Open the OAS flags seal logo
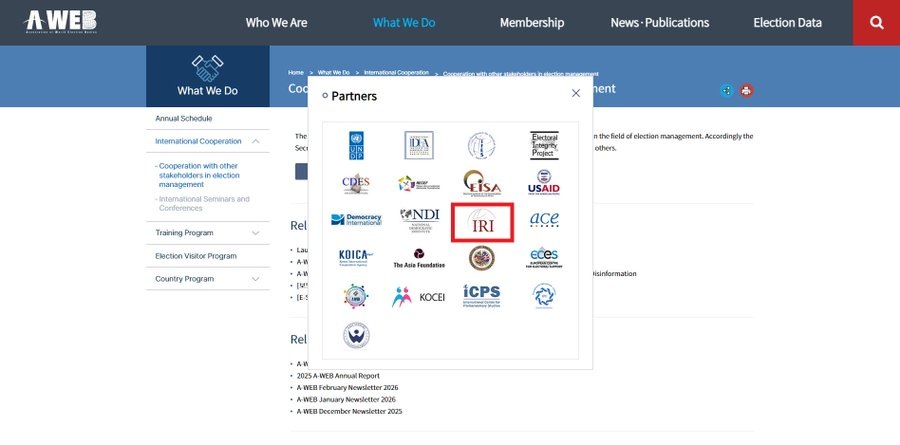The width and height of the screenshot is (900, 445). 482,258
